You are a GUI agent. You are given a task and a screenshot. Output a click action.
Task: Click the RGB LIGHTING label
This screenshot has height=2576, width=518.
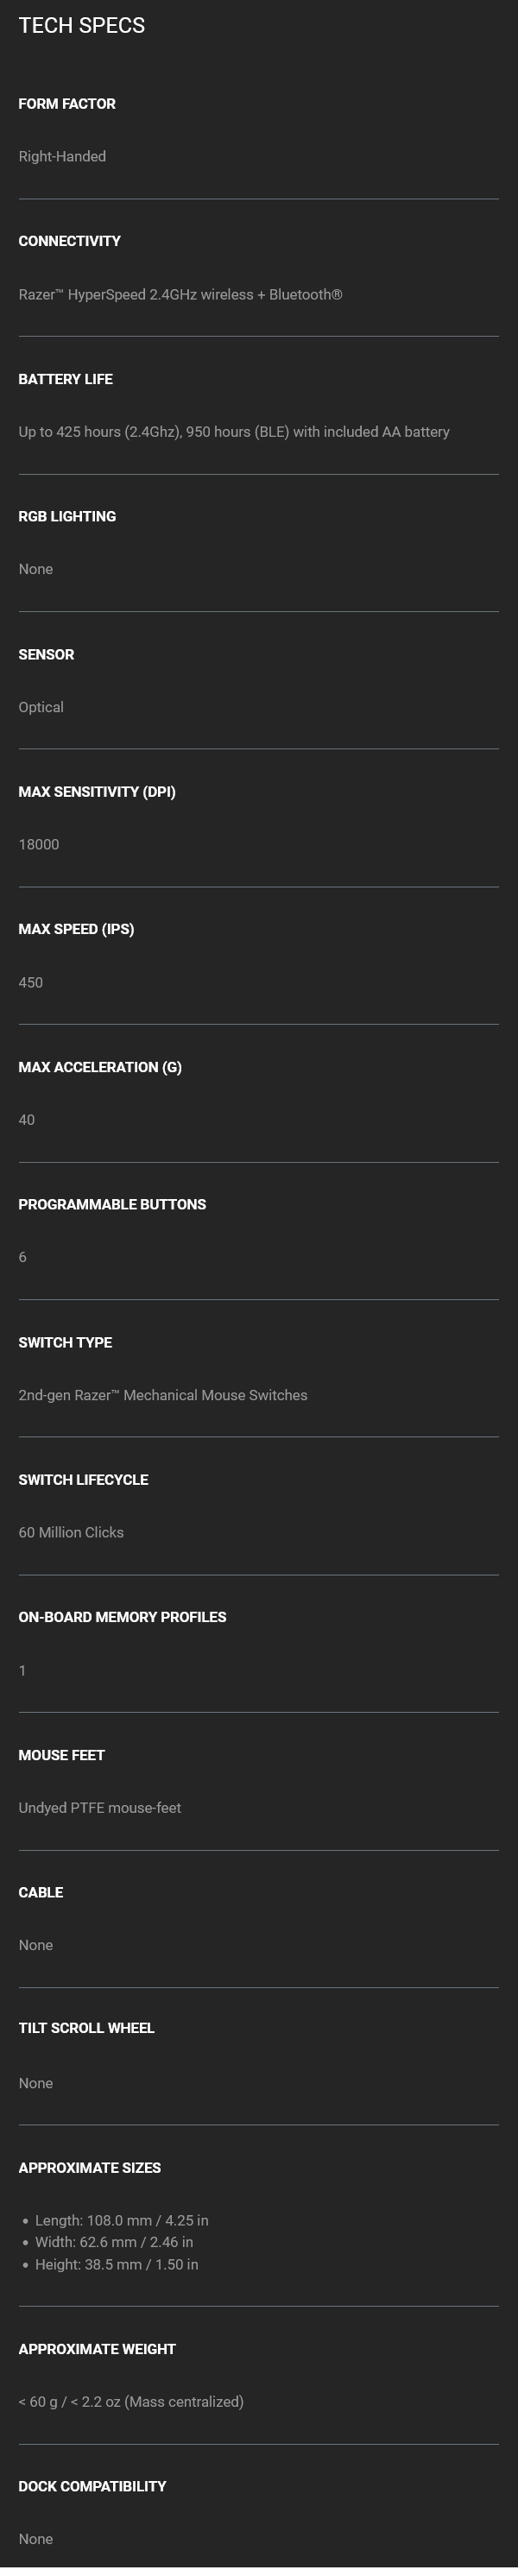pos(67,516)
